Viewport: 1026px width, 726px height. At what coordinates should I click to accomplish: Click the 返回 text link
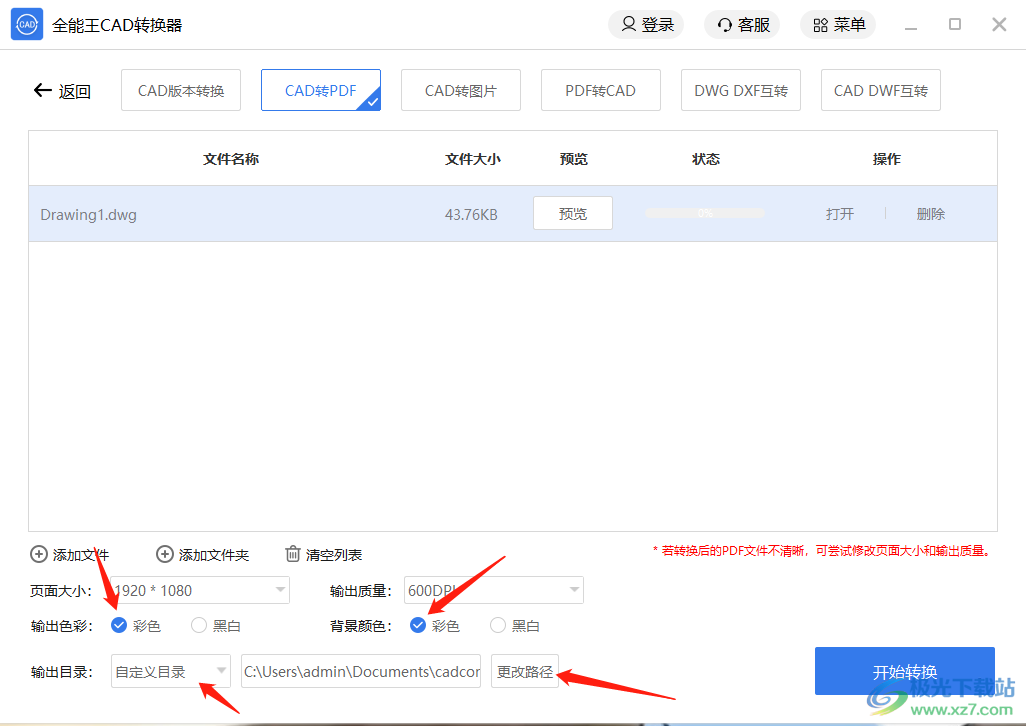tap(75, 91)
